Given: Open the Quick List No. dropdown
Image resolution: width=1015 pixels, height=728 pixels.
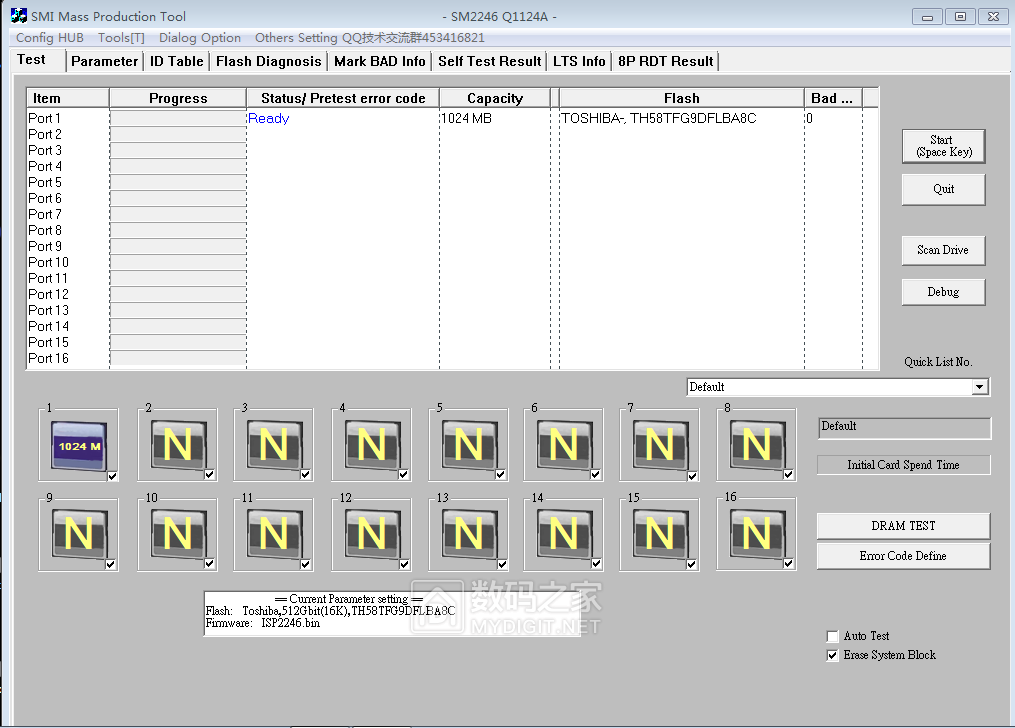Looking at the screenshot, I should (x=979, y=387).
